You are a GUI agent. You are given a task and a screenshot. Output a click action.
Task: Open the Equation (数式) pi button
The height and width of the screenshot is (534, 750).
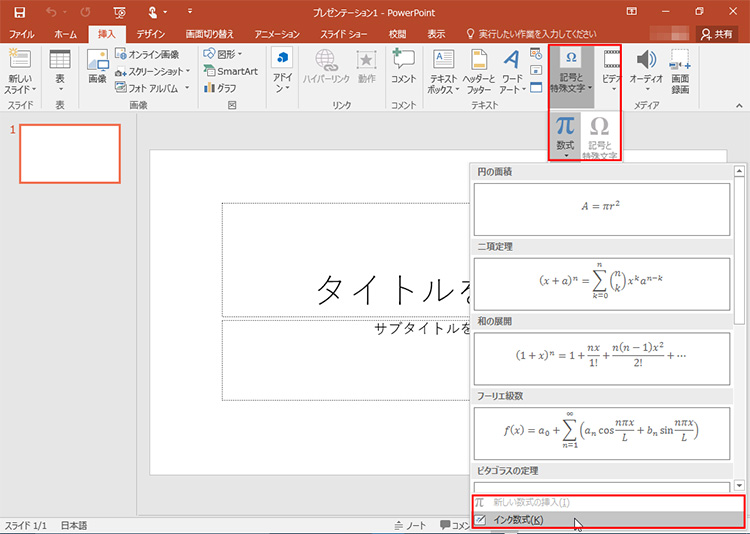coord(565,132)
